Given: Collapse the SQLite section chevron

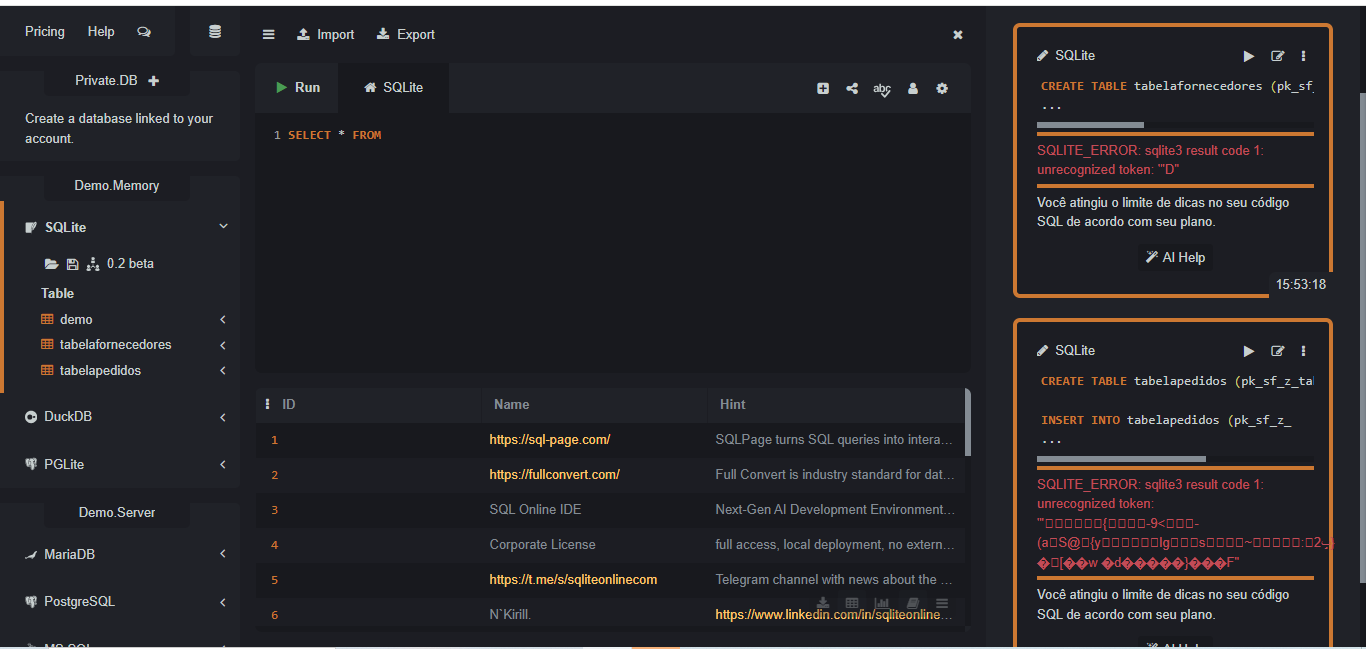Looking at the screenshot, I should [223, 227].
